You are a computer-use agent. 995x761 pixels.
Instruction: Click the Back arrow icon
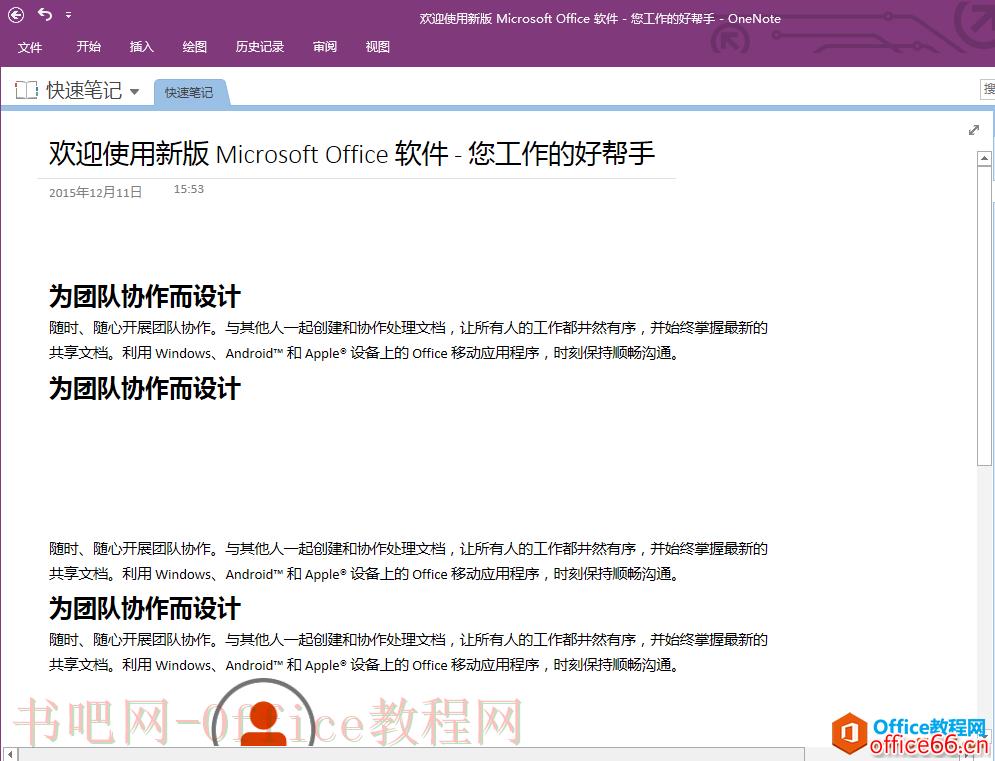(x=16, y=15)
